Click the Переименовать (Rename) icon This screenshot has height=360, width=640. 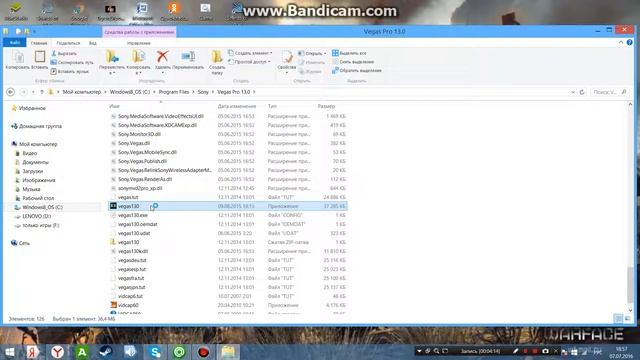188,57
